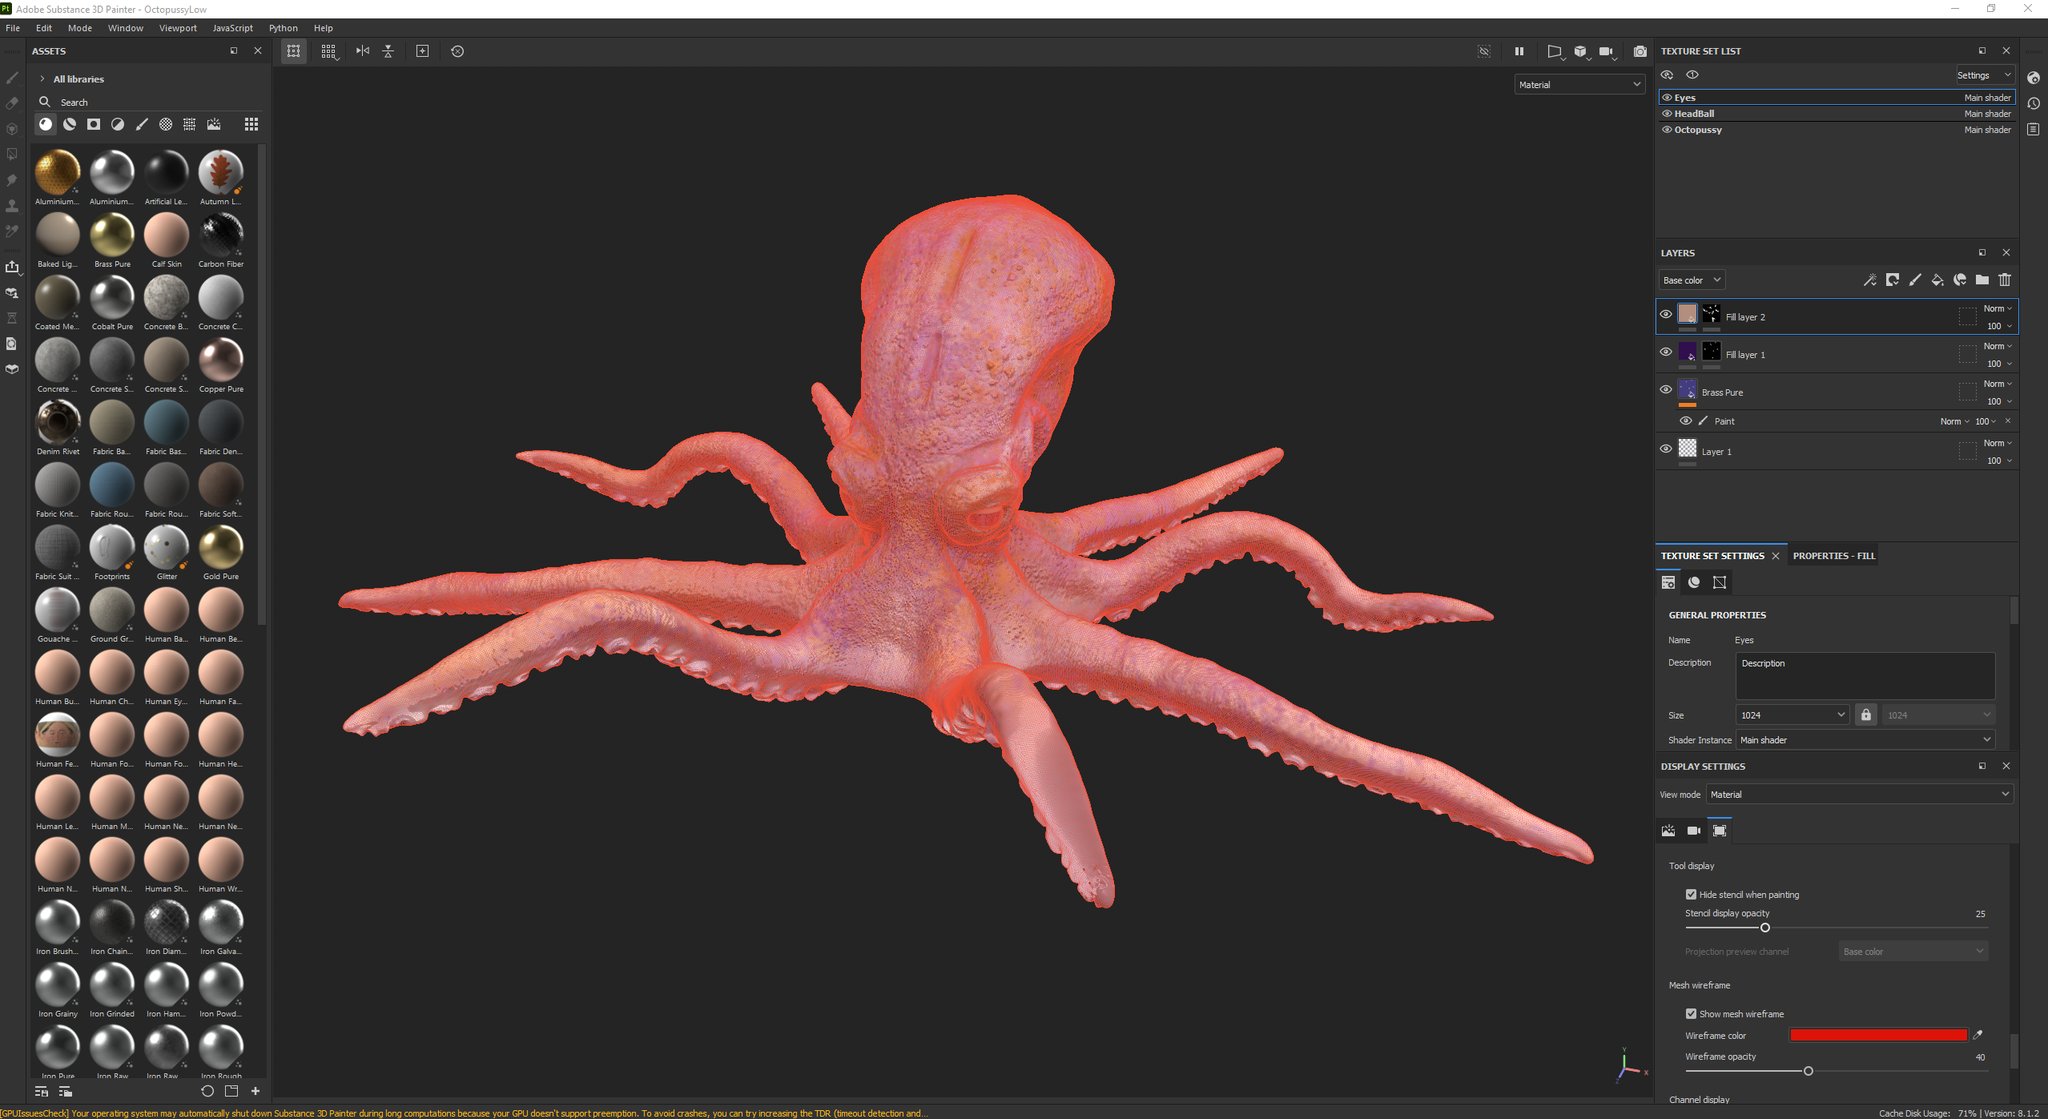Toggle visibility of HeadBall texture set
The height and width of the screenshot is (1119, 2048).
coord(1667,114)
